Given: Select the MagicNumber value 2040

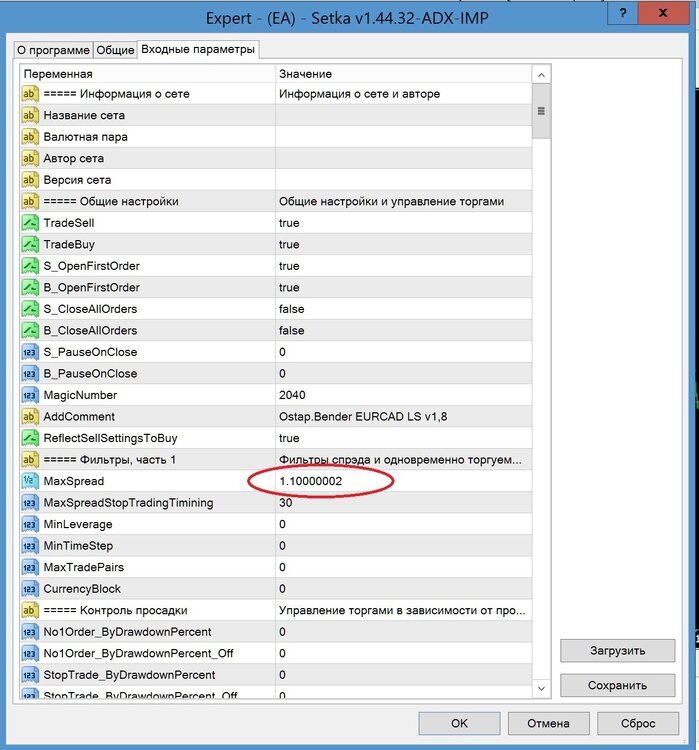Looking at the screenshot, I should pos(292,395).
